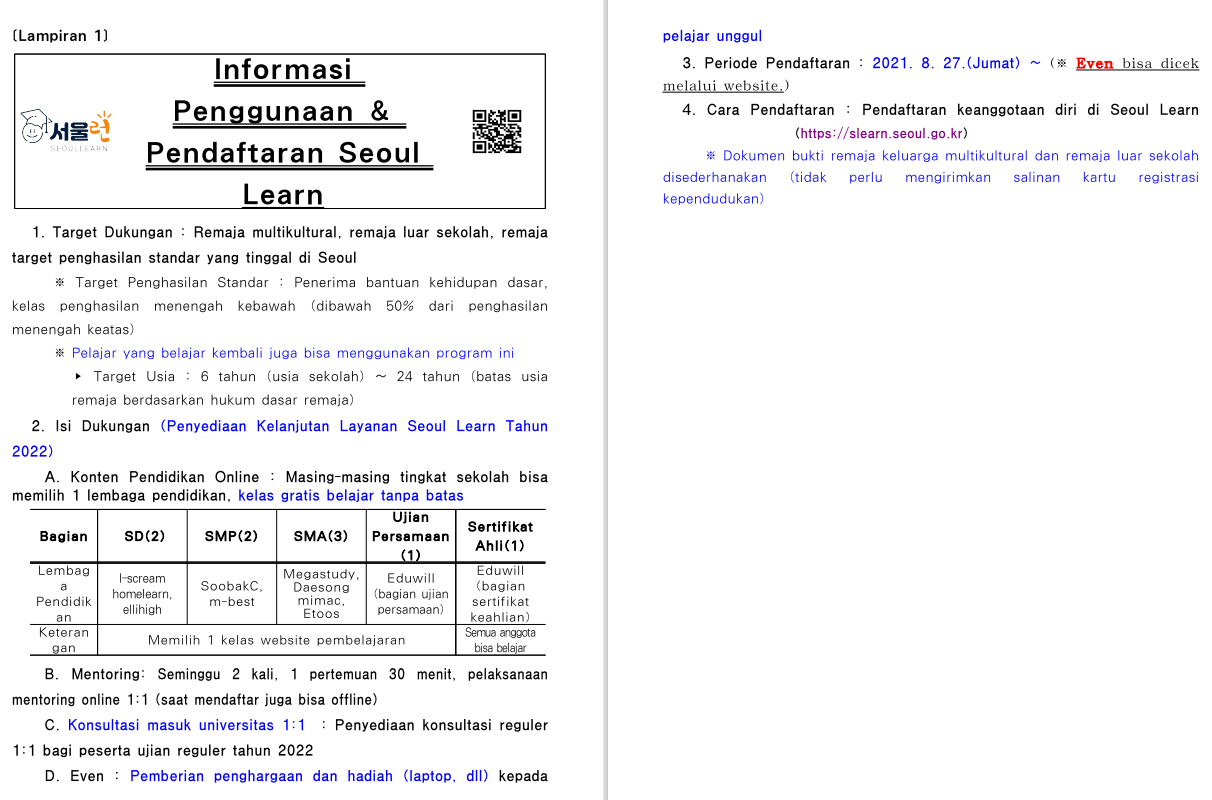Click the 'SD(2)' column header
Viewport: 1212px width, 800px height.
143,536
